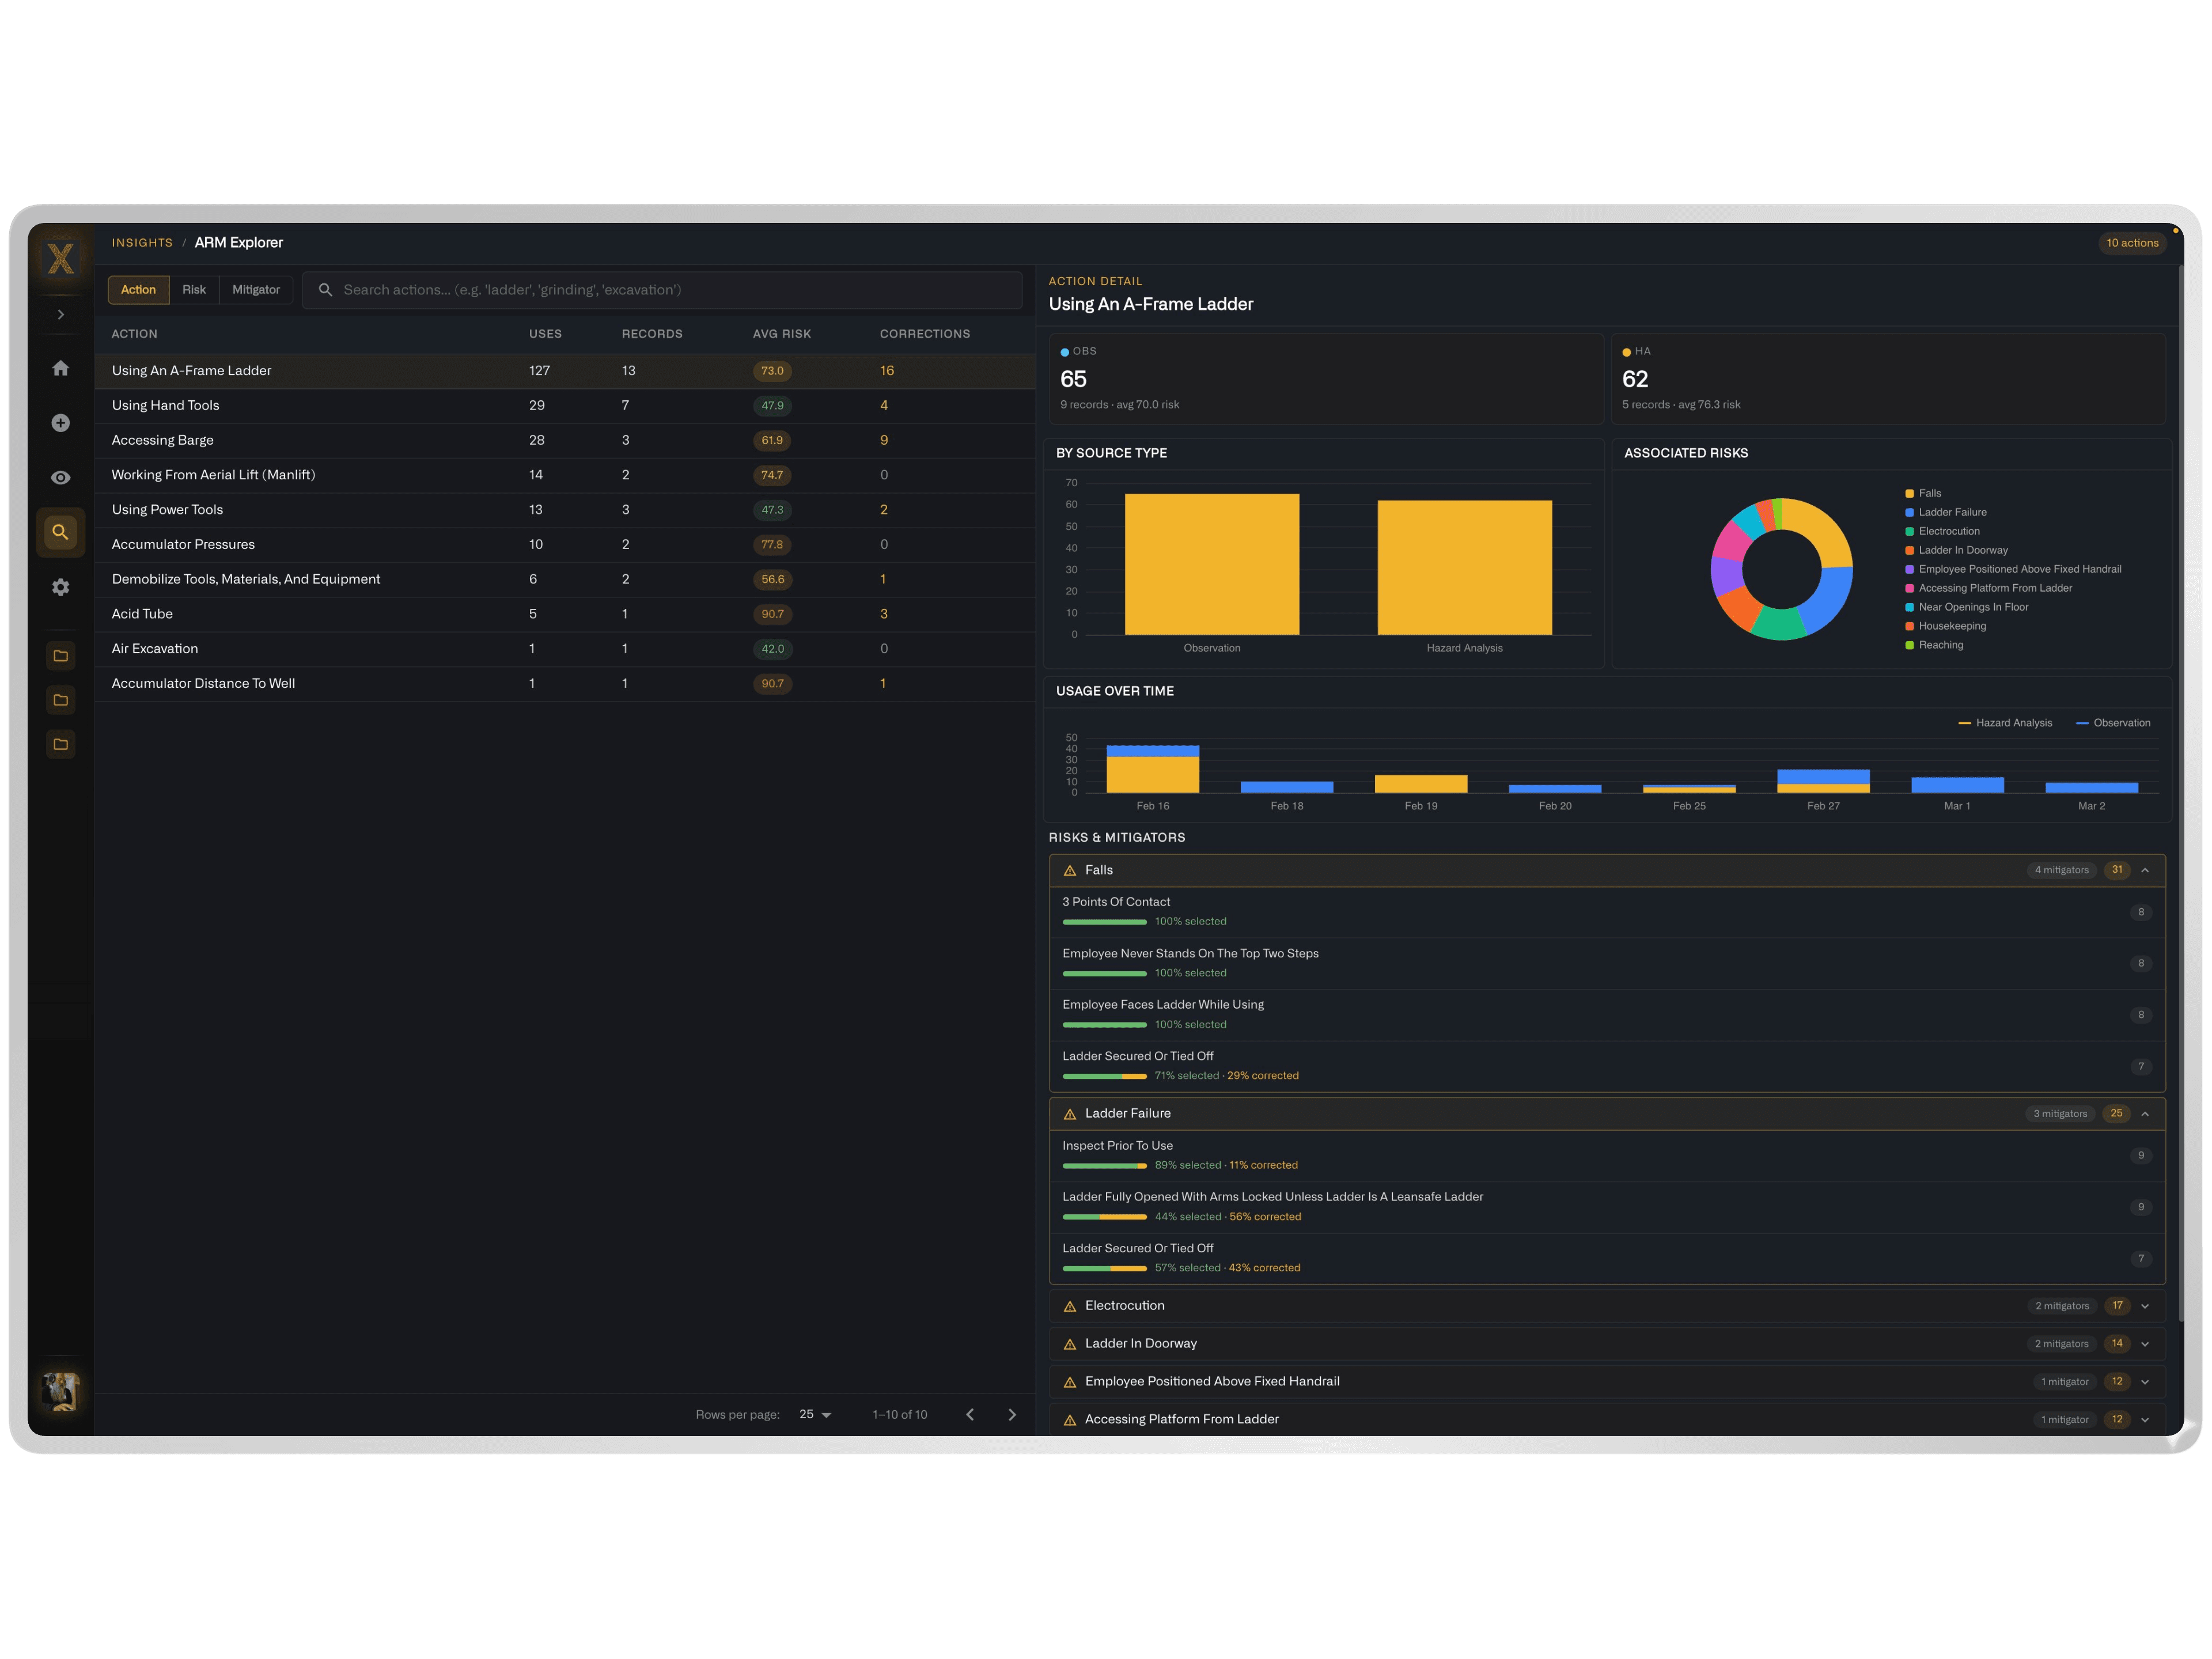
Task: Sort by the AVG RISK column header
Action: 782,334
